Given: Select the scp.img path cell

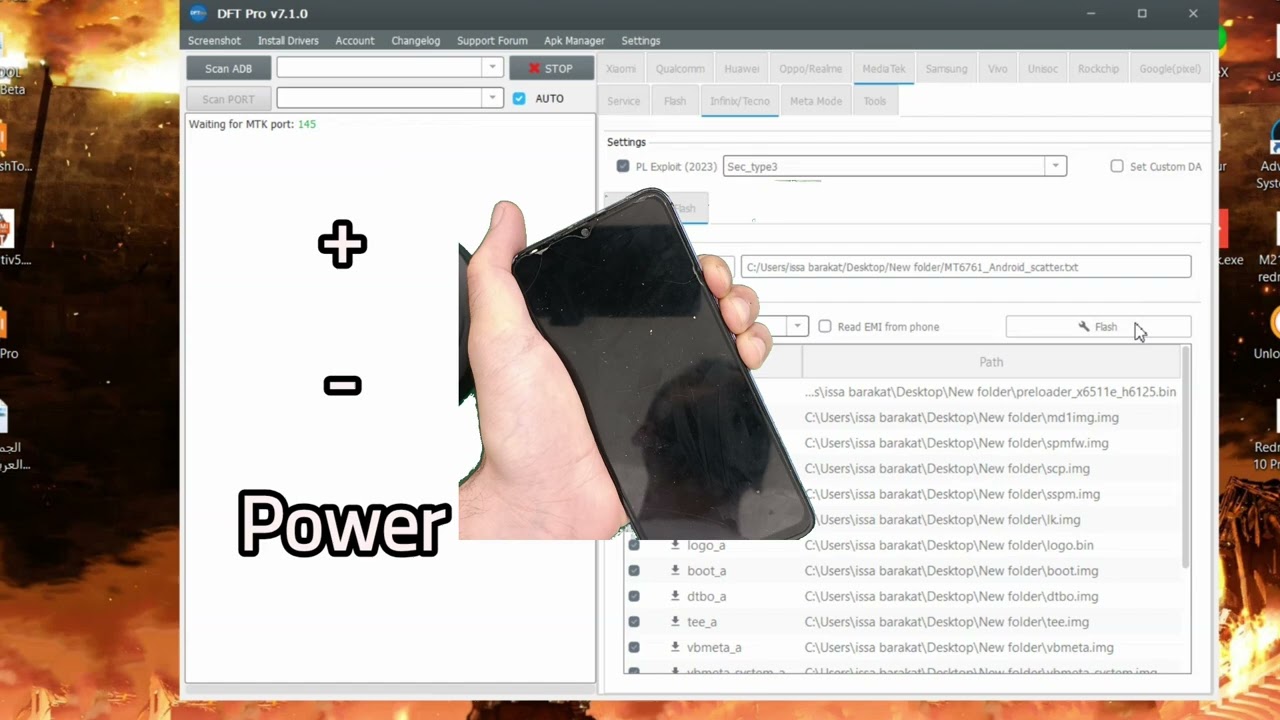Looking at the screenshot, I should pos(990,468).
